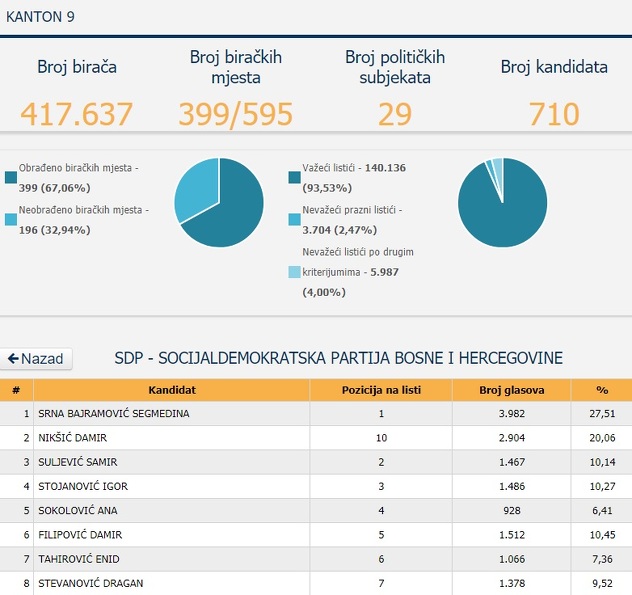Viewport: 632px width, 595px height.
Task: Click the pale blue other-criteria invalid ballots swatch
Action: click(x=294, y=272)
